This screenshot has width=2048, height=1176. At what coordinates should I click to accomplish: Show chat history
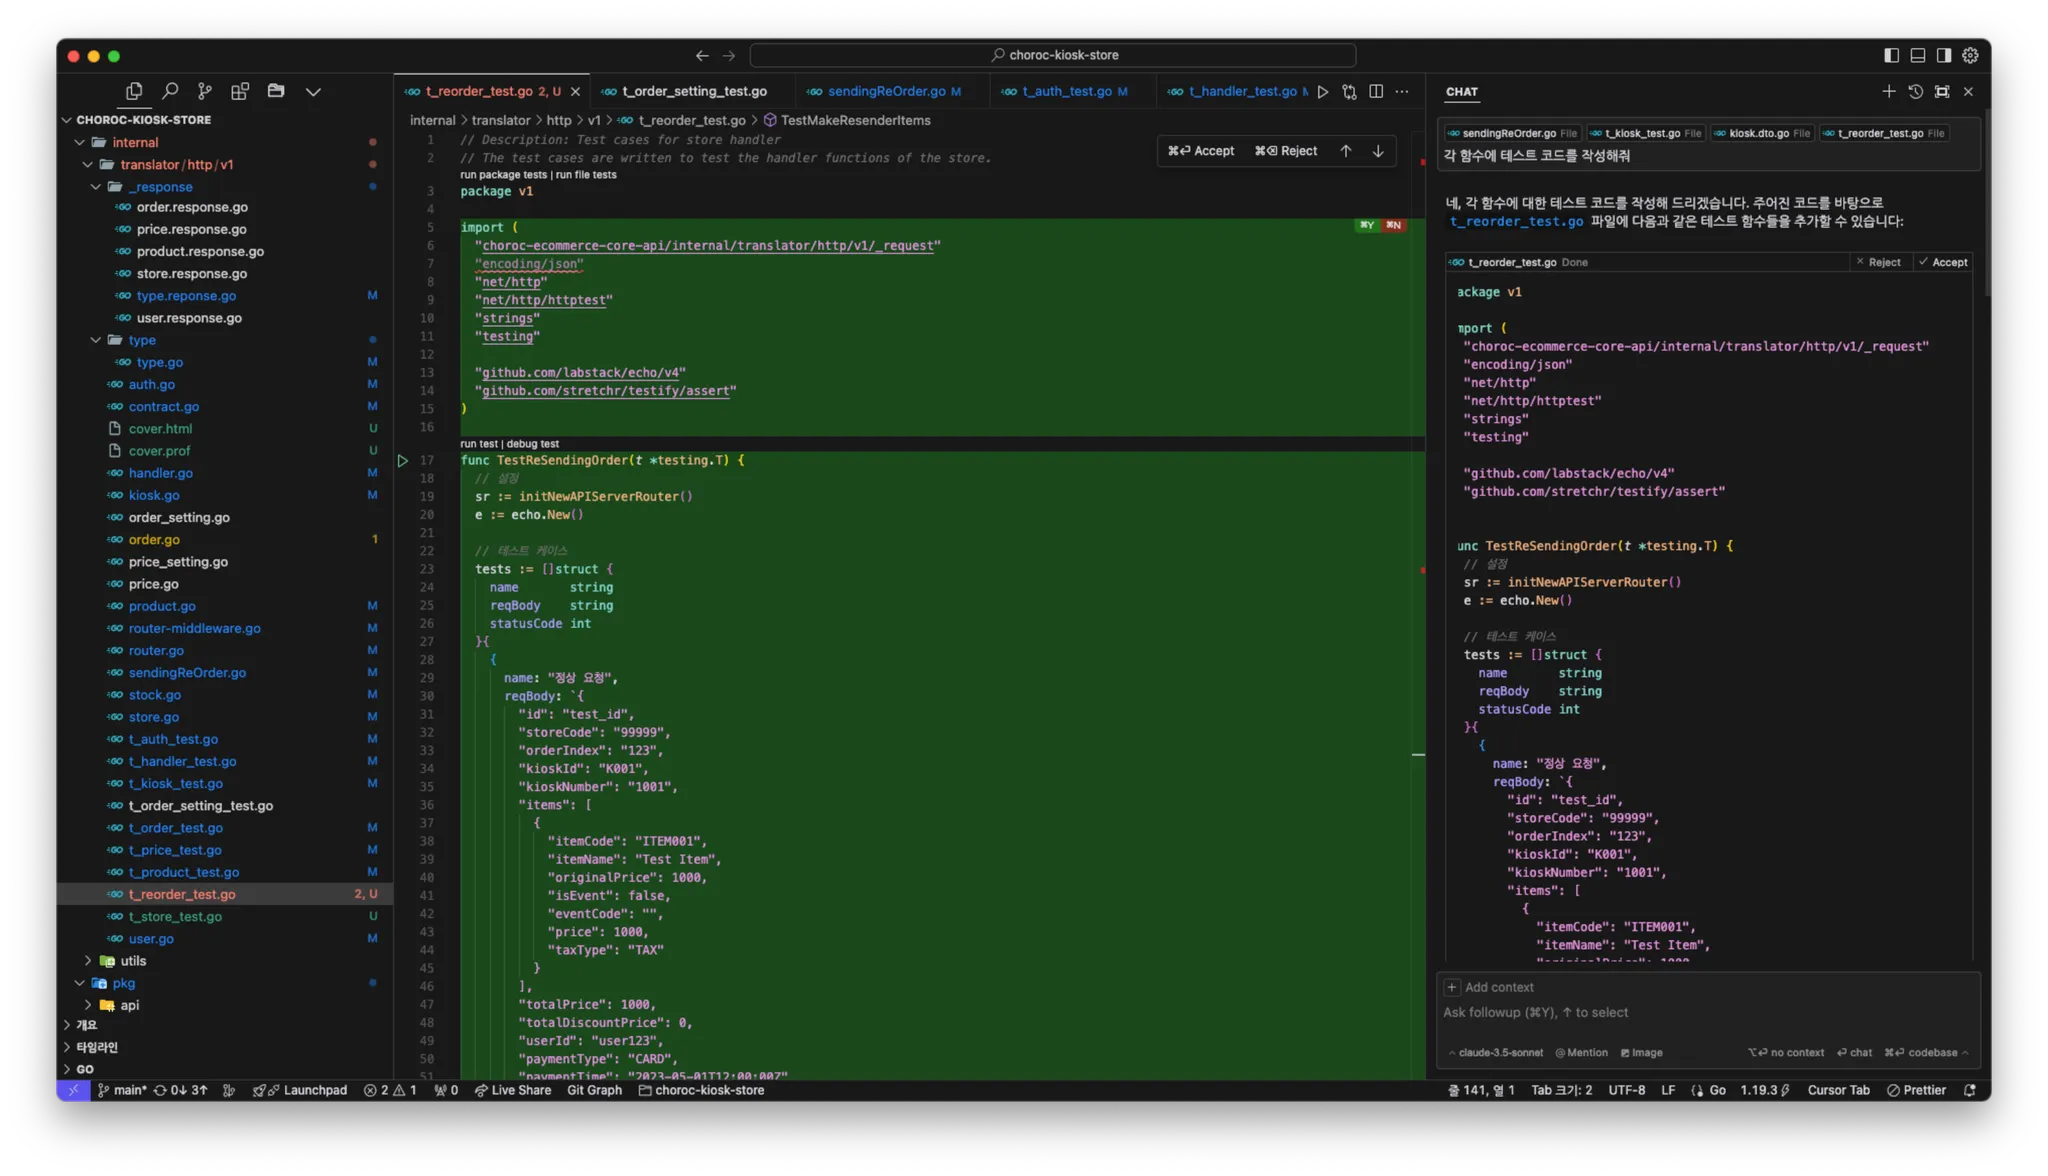[x=1915, y=91]
